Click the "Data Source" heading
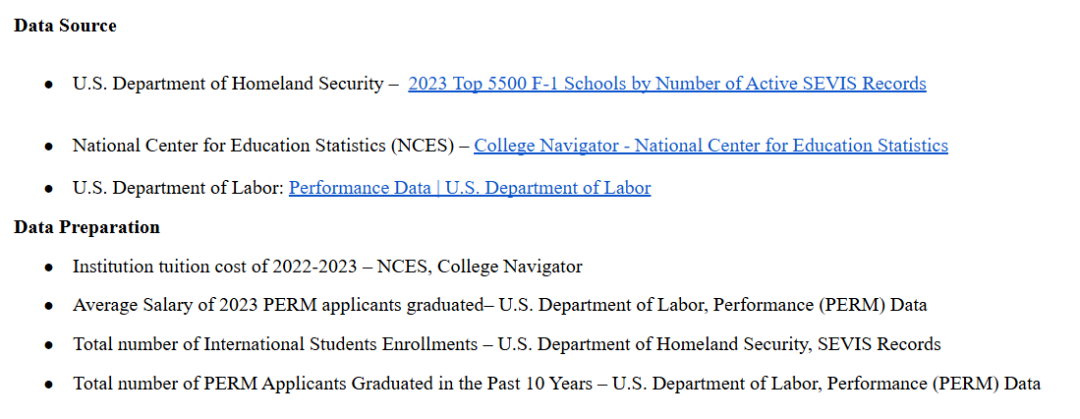Image resolution: width=1080 pixels, height=419 pixels. pos(65,26)
